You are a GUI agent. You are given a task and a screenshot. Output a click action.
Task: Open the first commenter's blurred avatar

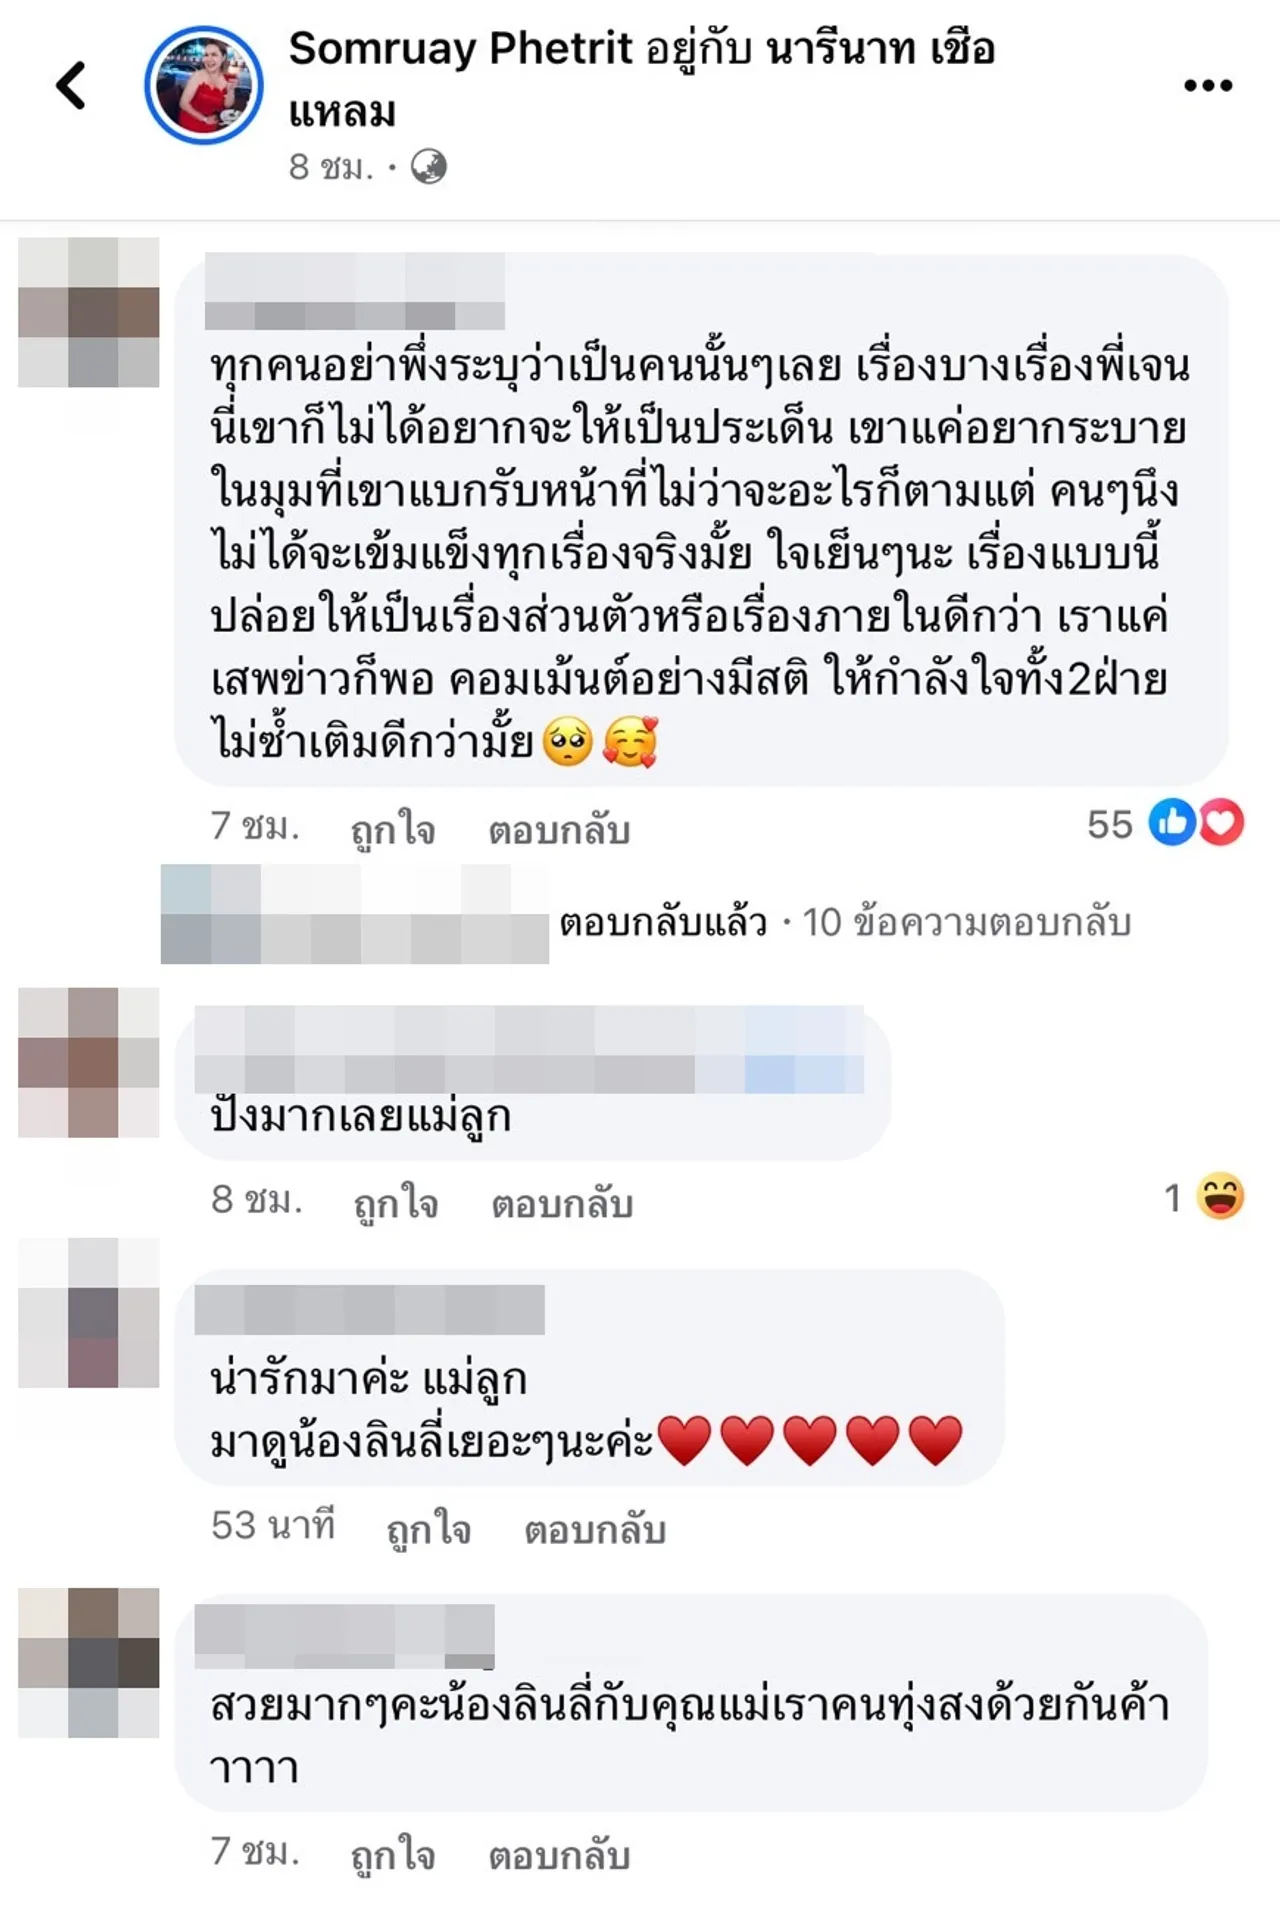[x=89, y=312]
